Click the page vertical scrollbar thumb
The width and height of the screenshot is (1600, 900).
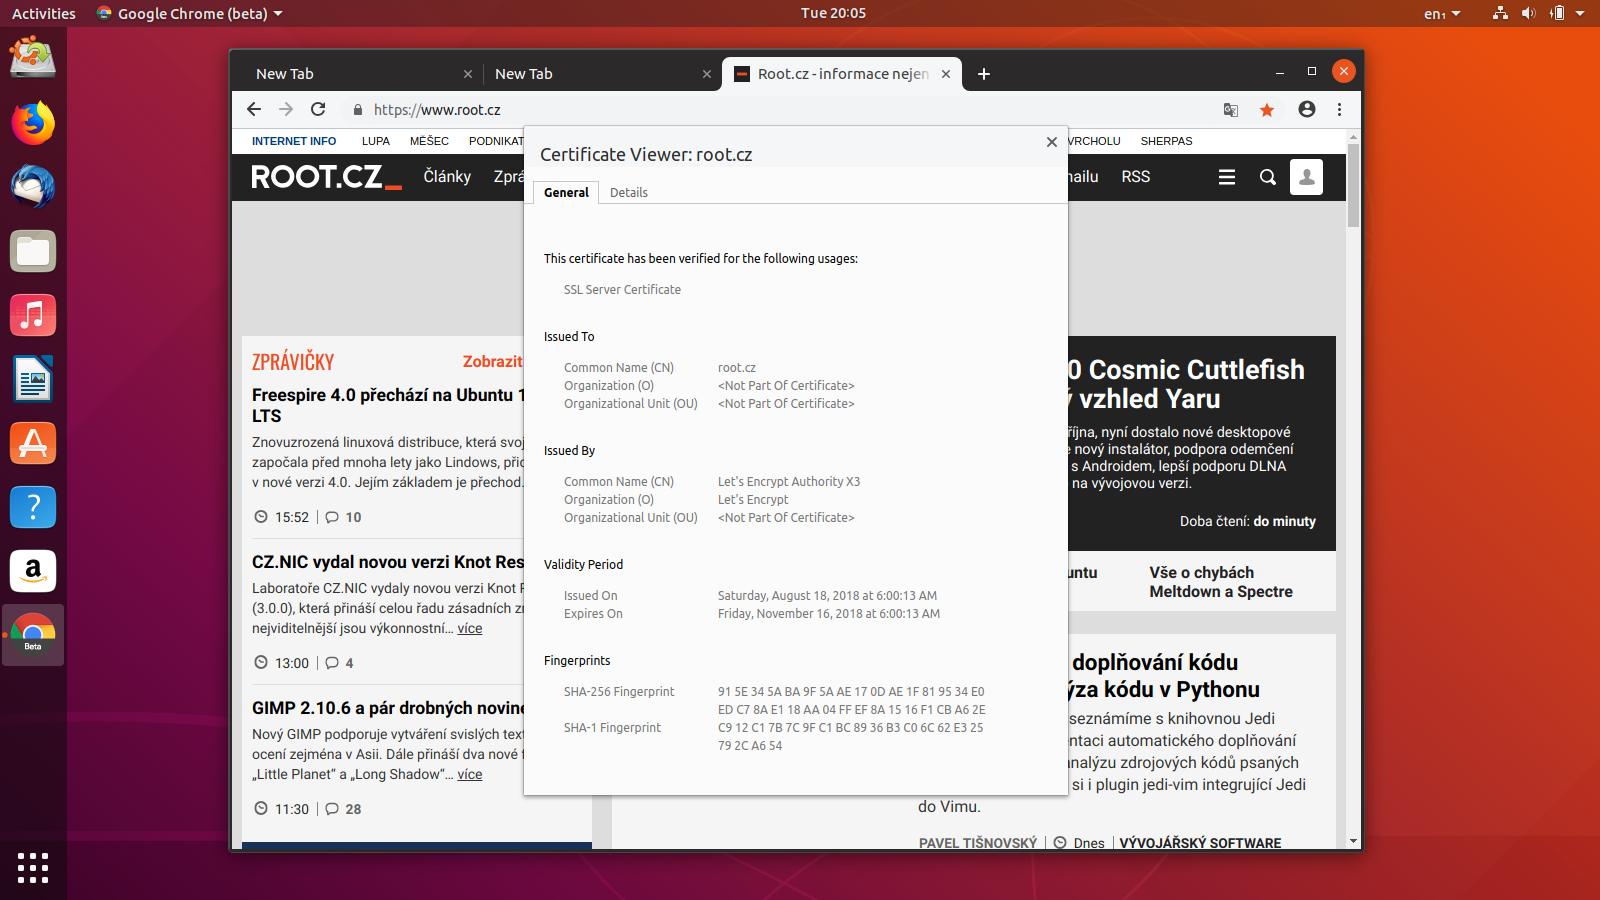(x=1353, y=185)
